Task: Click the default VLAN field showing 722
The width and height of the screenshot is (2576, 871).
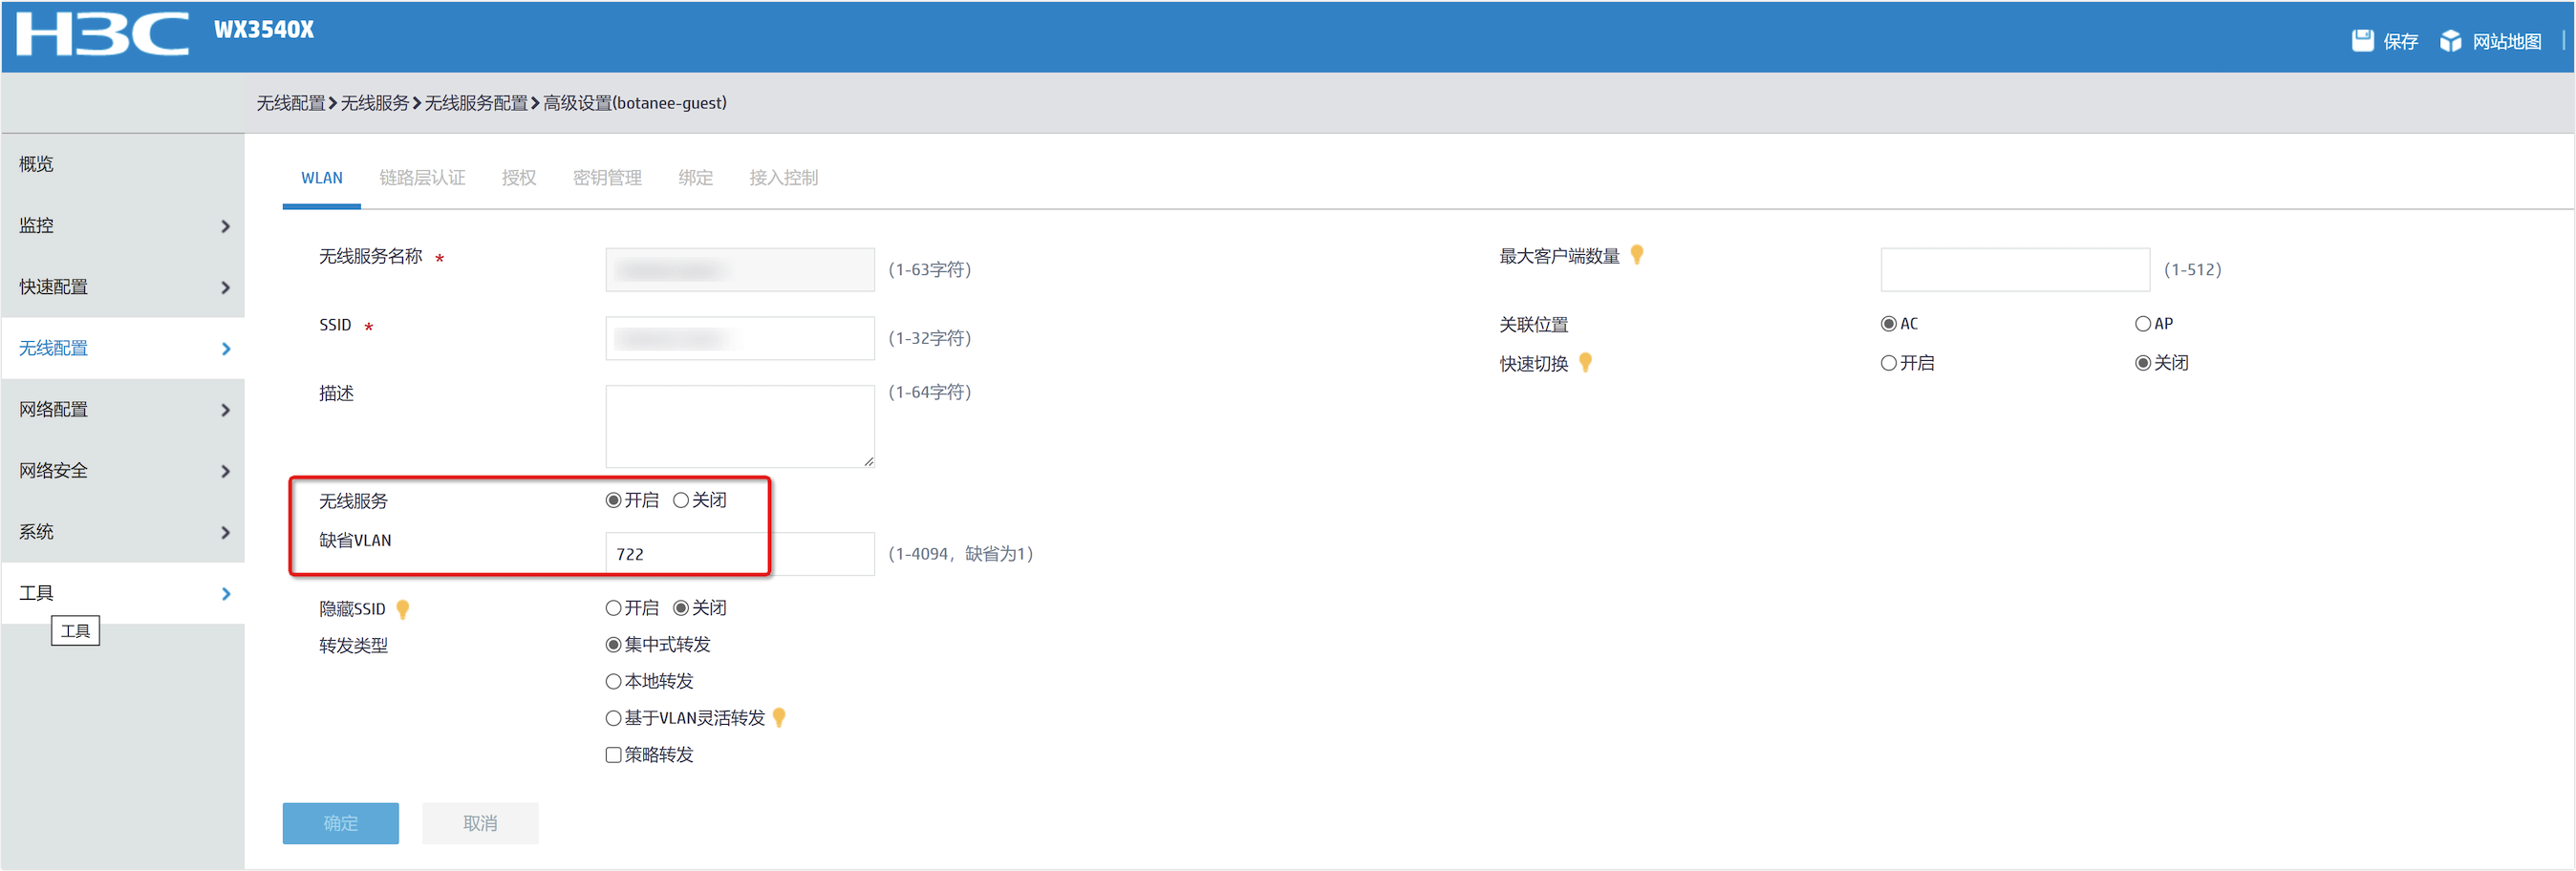Action: pos(739,554)
